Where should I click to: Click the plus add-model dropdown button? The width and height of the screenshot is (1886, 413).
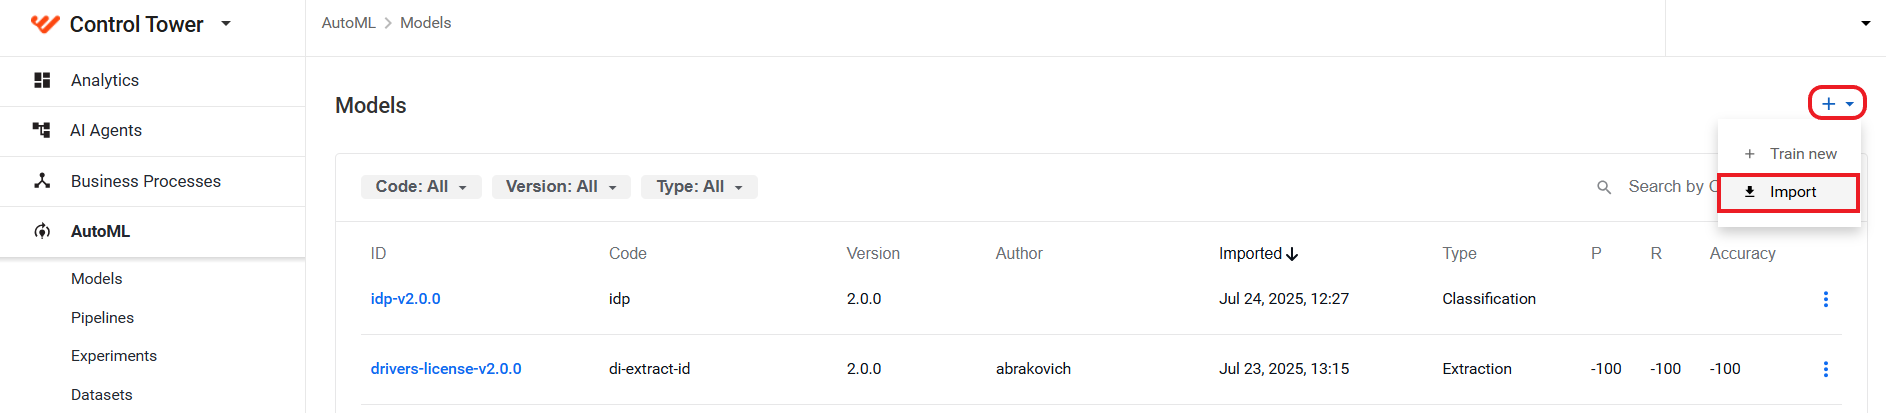[x=1837, y=104]
